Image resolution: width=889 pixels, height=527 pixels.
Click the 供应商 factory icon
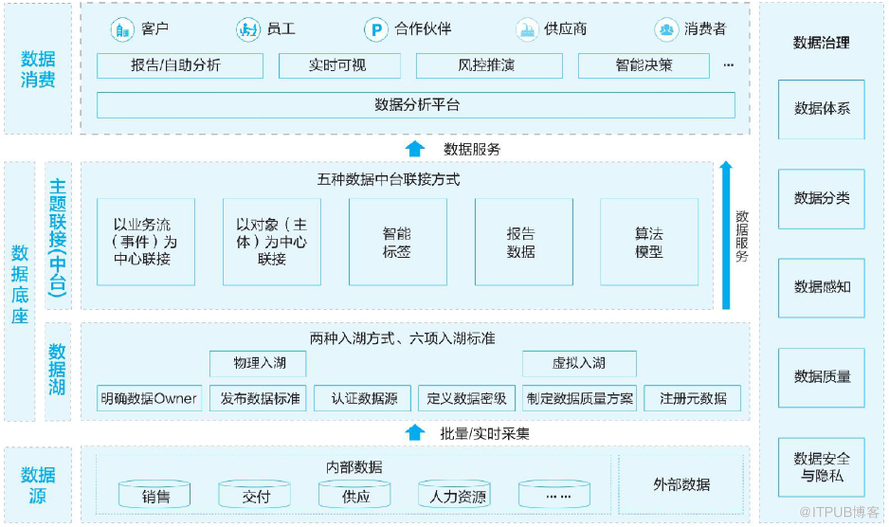click(x=527, y=29)
